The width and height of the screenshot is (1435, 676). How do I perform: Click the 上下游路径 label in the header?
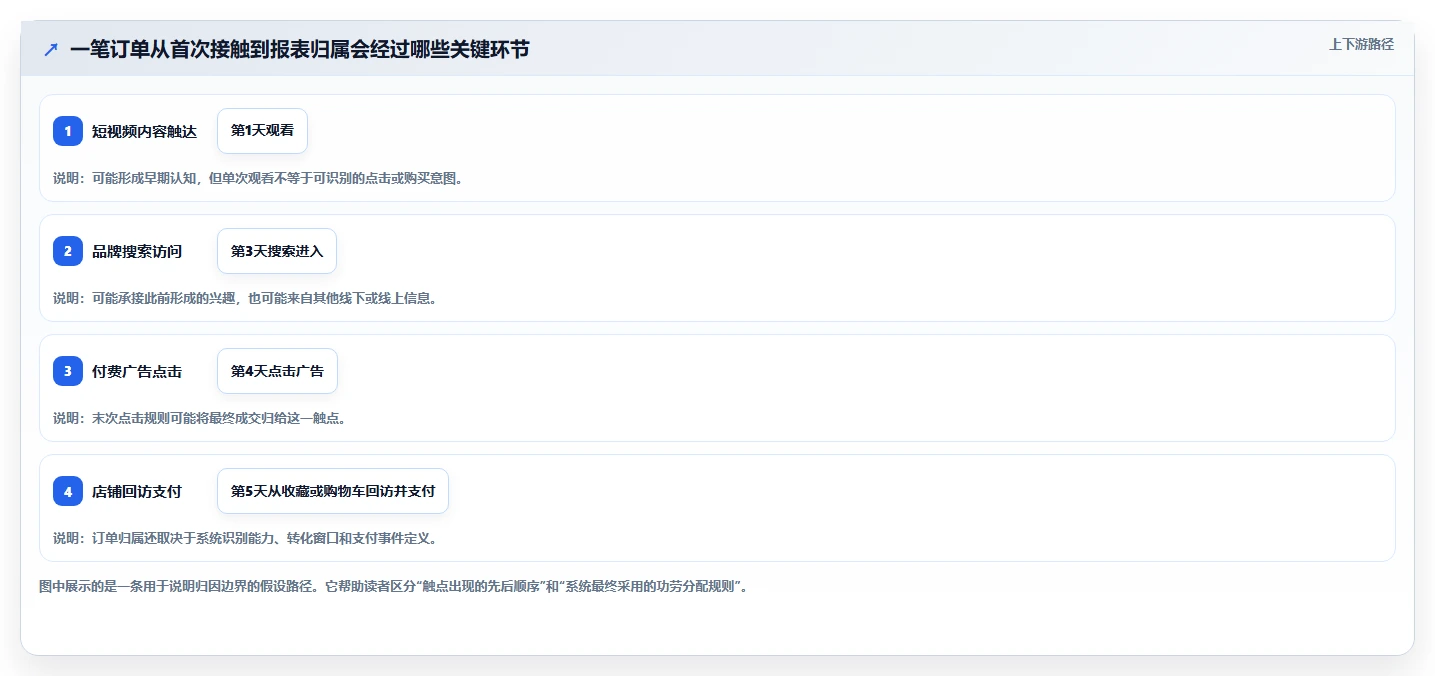pyautogui.click(x=1361, y=44)
